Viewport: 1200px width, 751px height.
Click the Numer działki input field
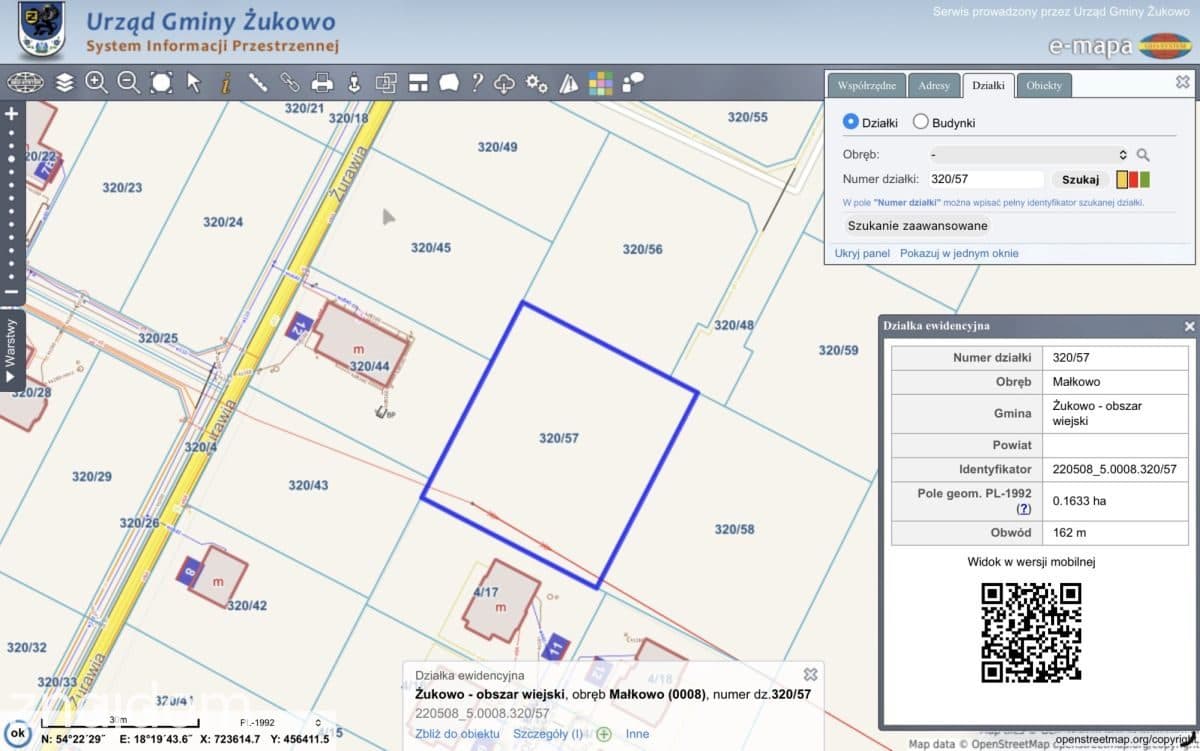(986, 180)
